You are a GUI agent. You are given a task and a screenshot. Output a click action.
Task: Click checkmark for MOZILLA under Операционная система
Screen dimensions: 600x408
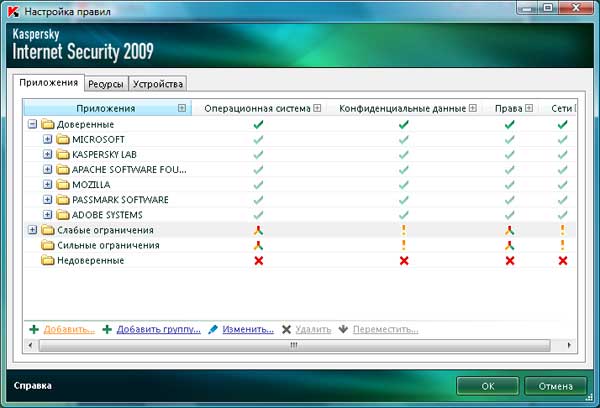tap(259, 184)
